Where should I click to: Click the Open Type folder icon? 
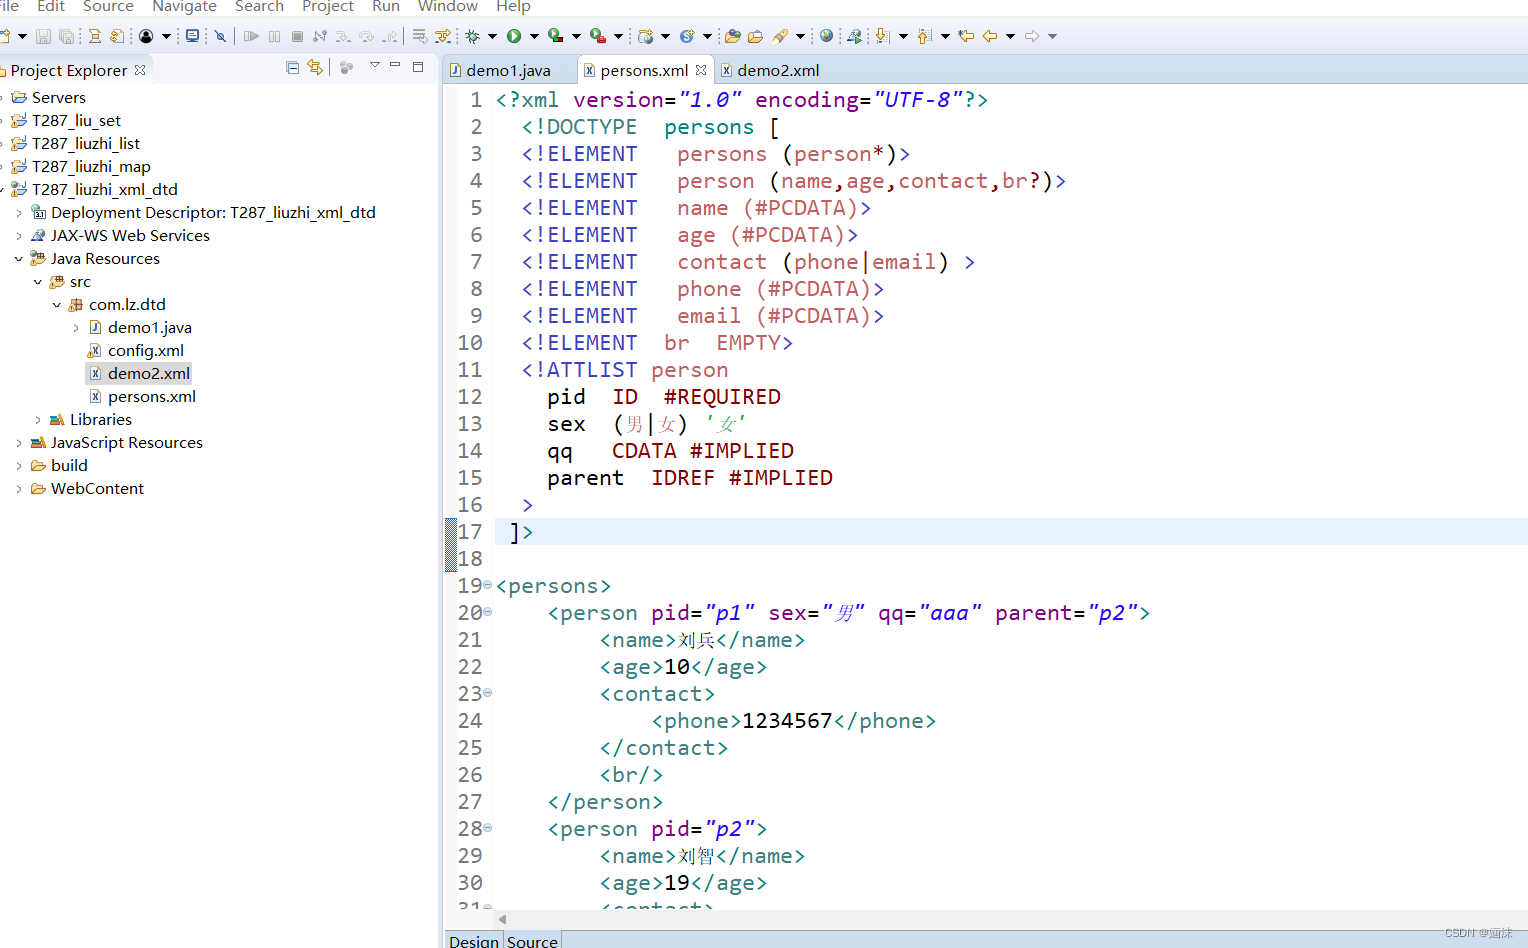[733, 36]
